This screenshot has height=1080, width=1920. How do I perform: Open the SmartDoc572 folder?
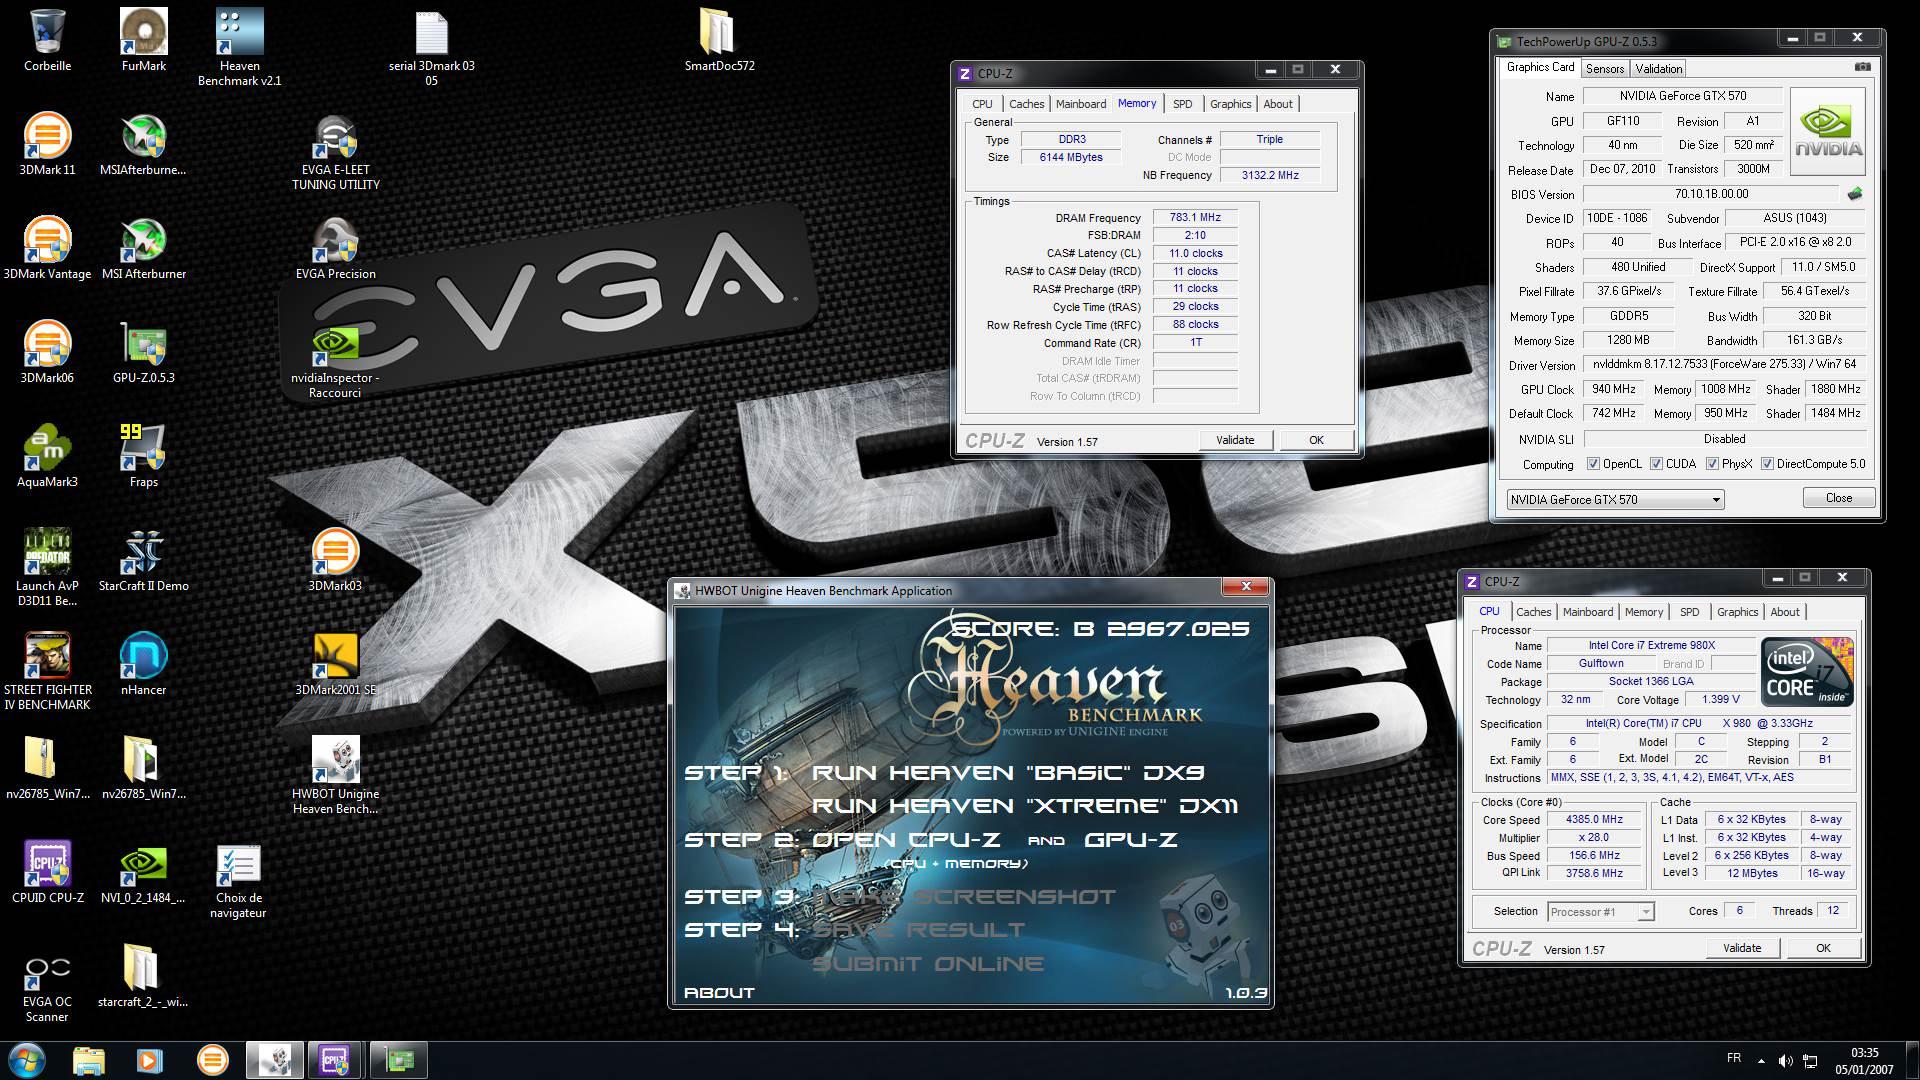click(x=719, y=40)
